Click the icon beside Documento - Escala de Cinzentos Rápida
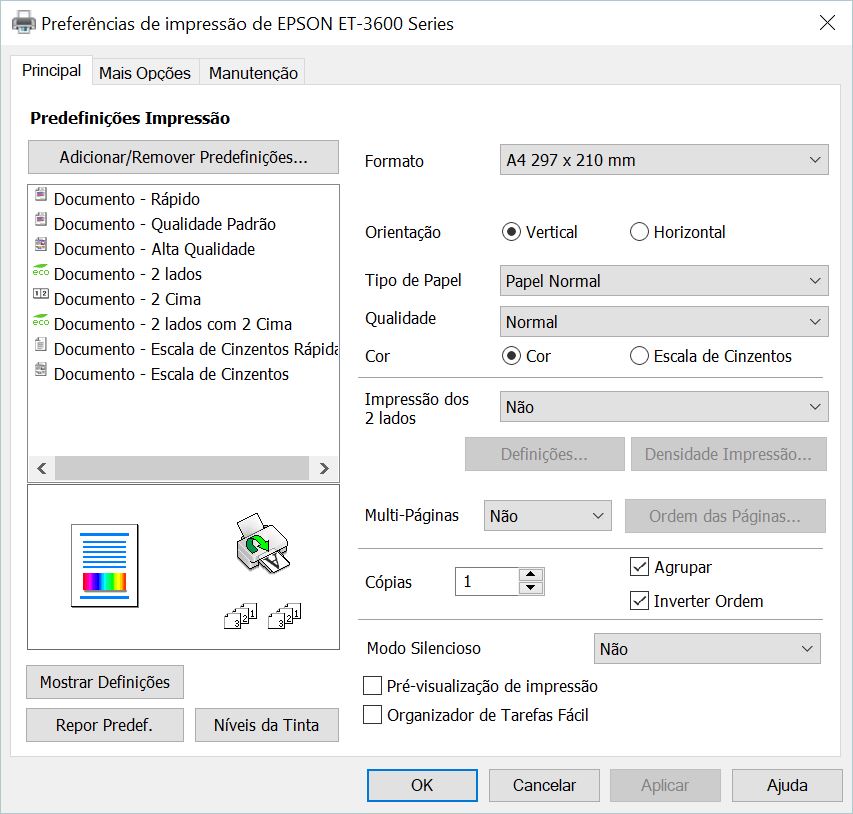Image resolution: width=853 pixels, height=814 pixels. pyautogui.click(x=41, y=344)
